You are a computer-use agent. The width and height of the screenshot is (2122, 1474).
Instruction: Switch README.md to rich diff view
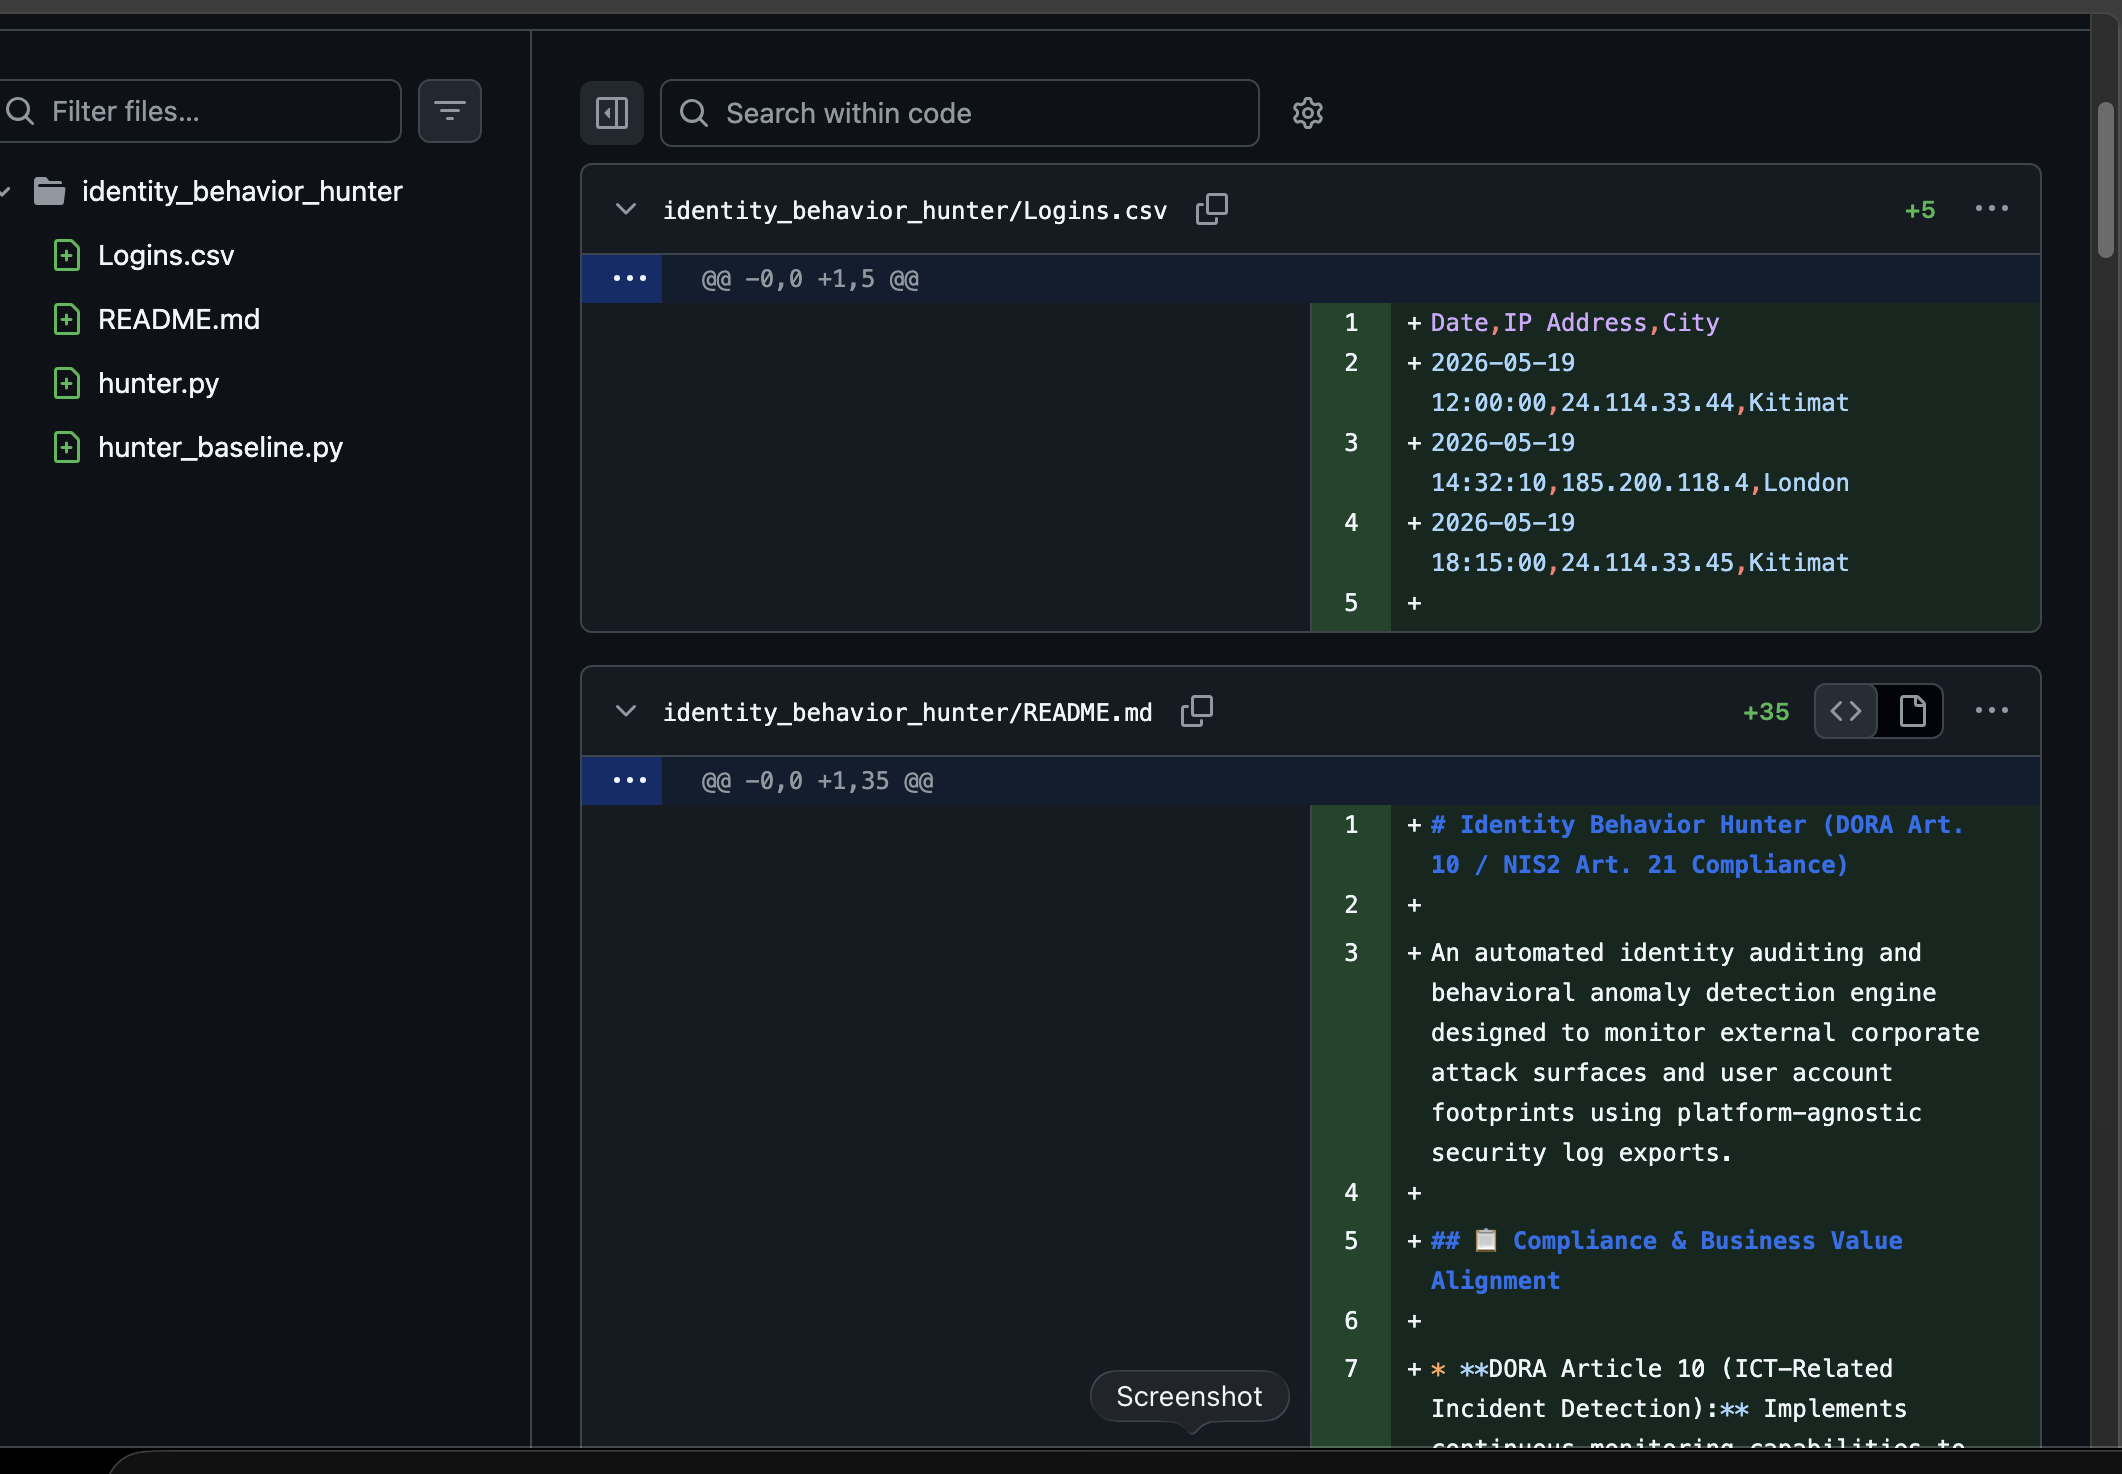(x=1911, y=711)
